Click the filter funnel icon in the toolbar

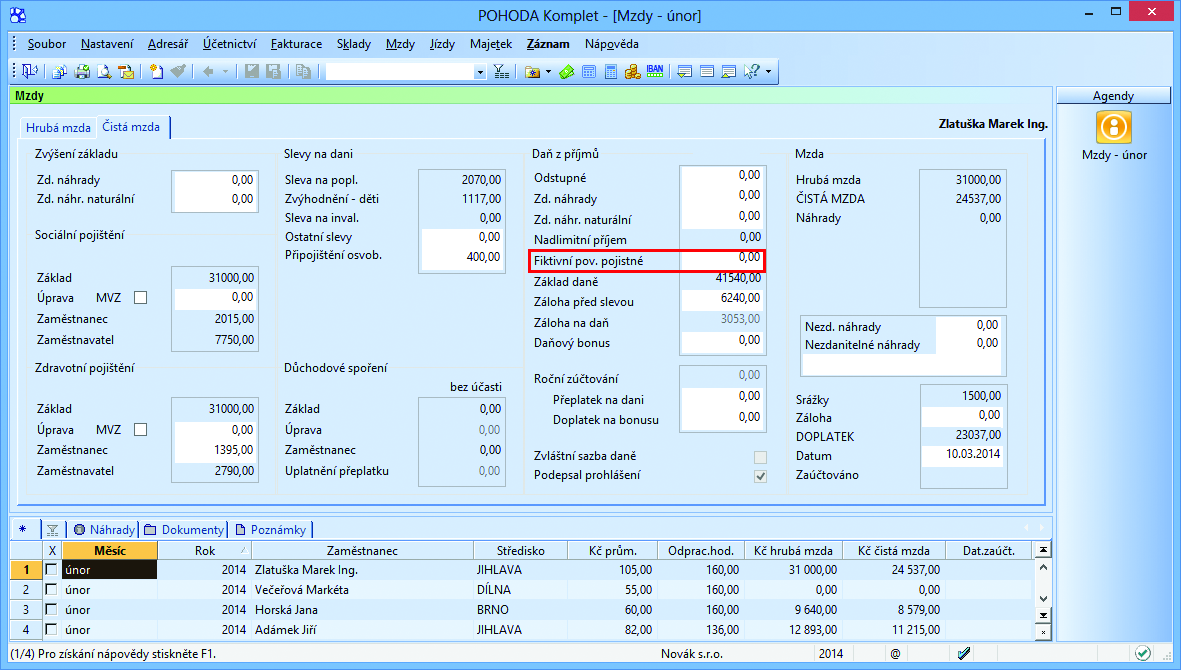coord(501,72)
